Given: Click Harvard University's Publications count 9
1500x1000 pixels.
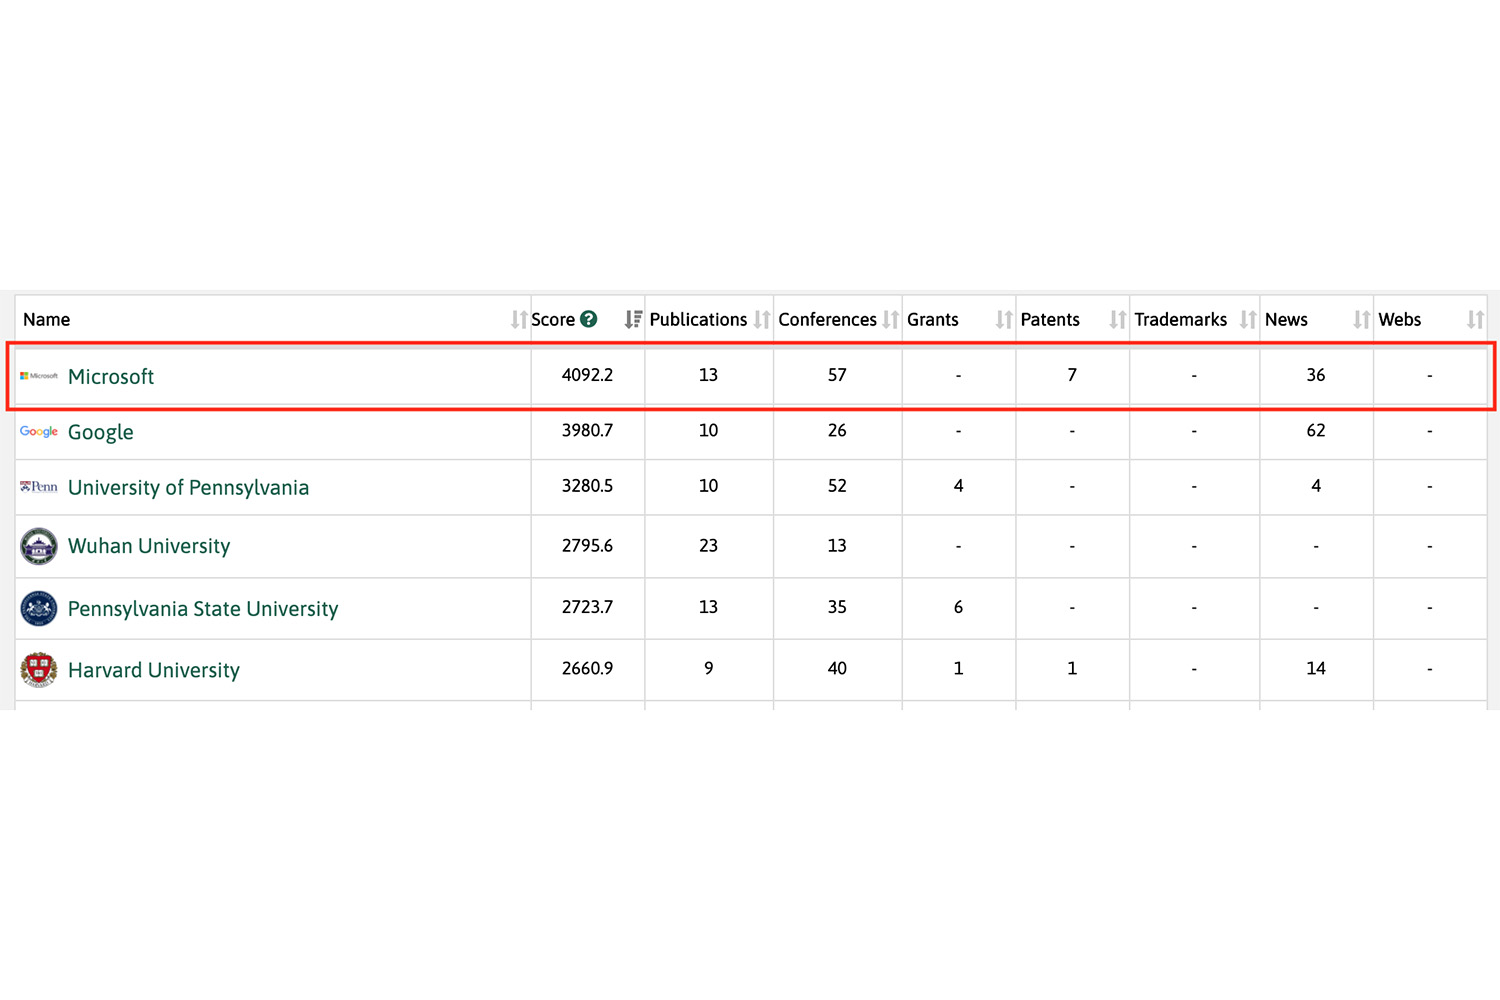Looking at the screenshot, I should click(709, 668).
